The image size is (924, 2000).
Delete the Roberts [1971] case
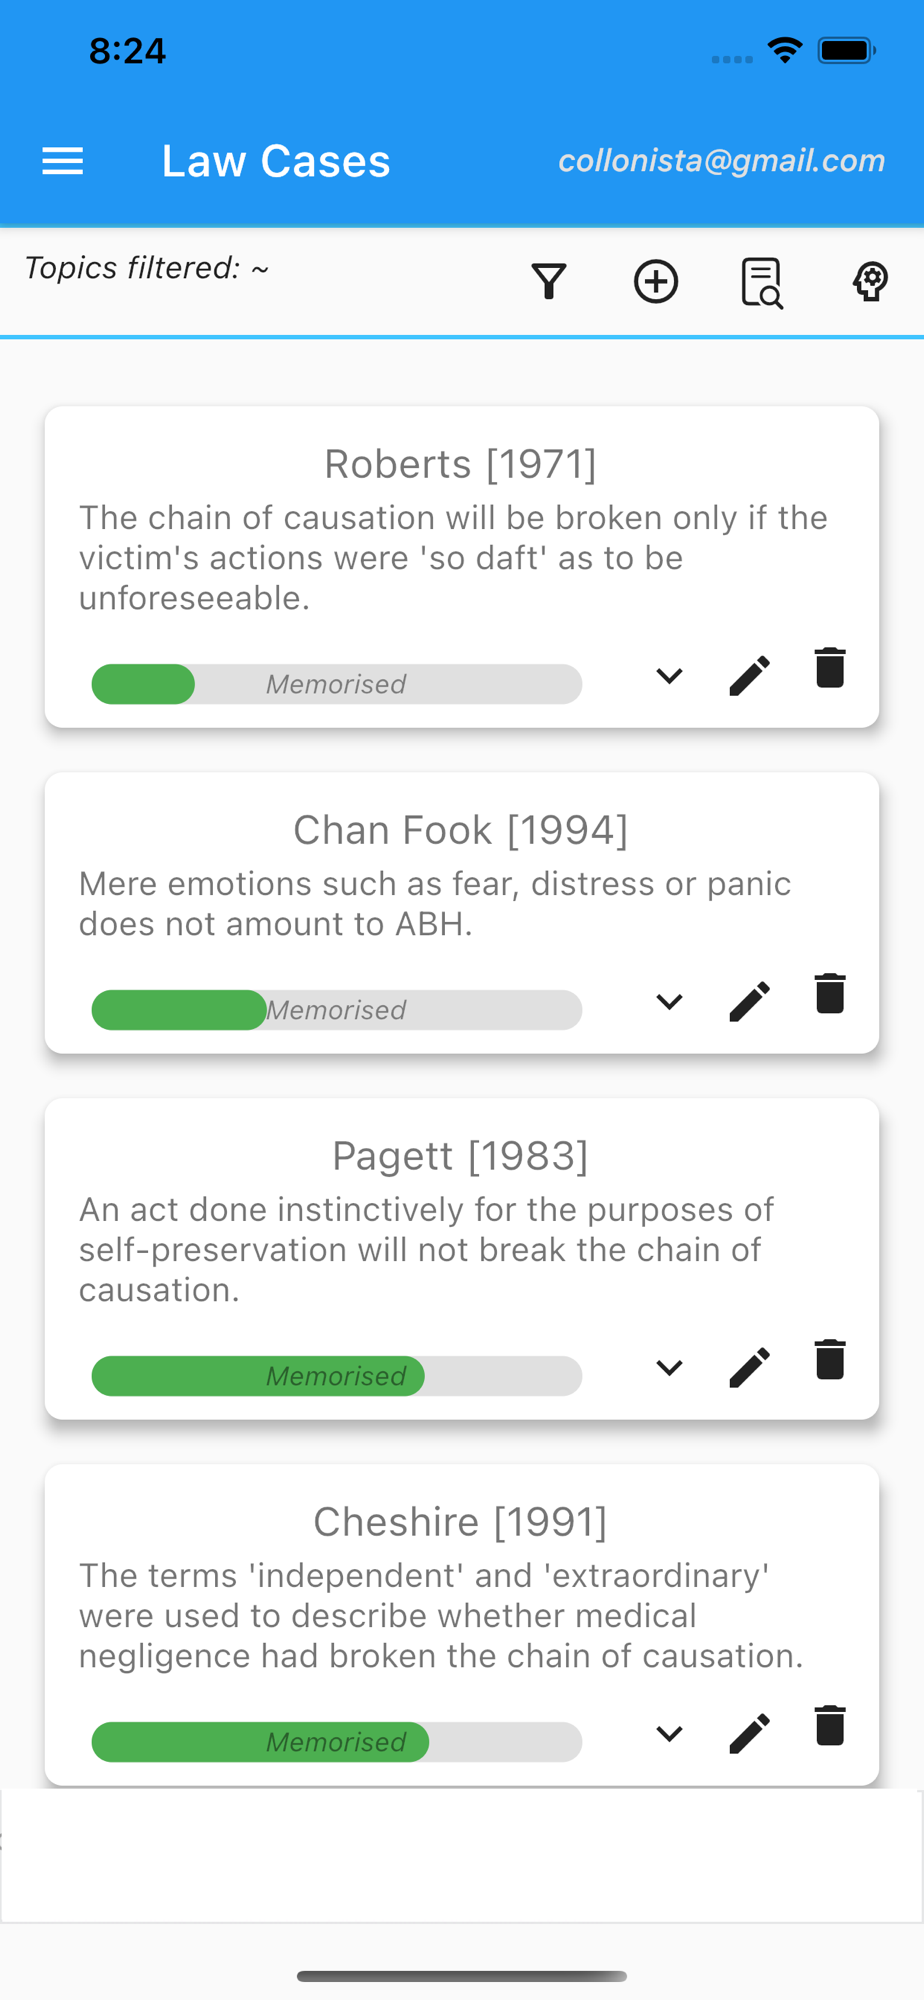click(x=830, y=668)
